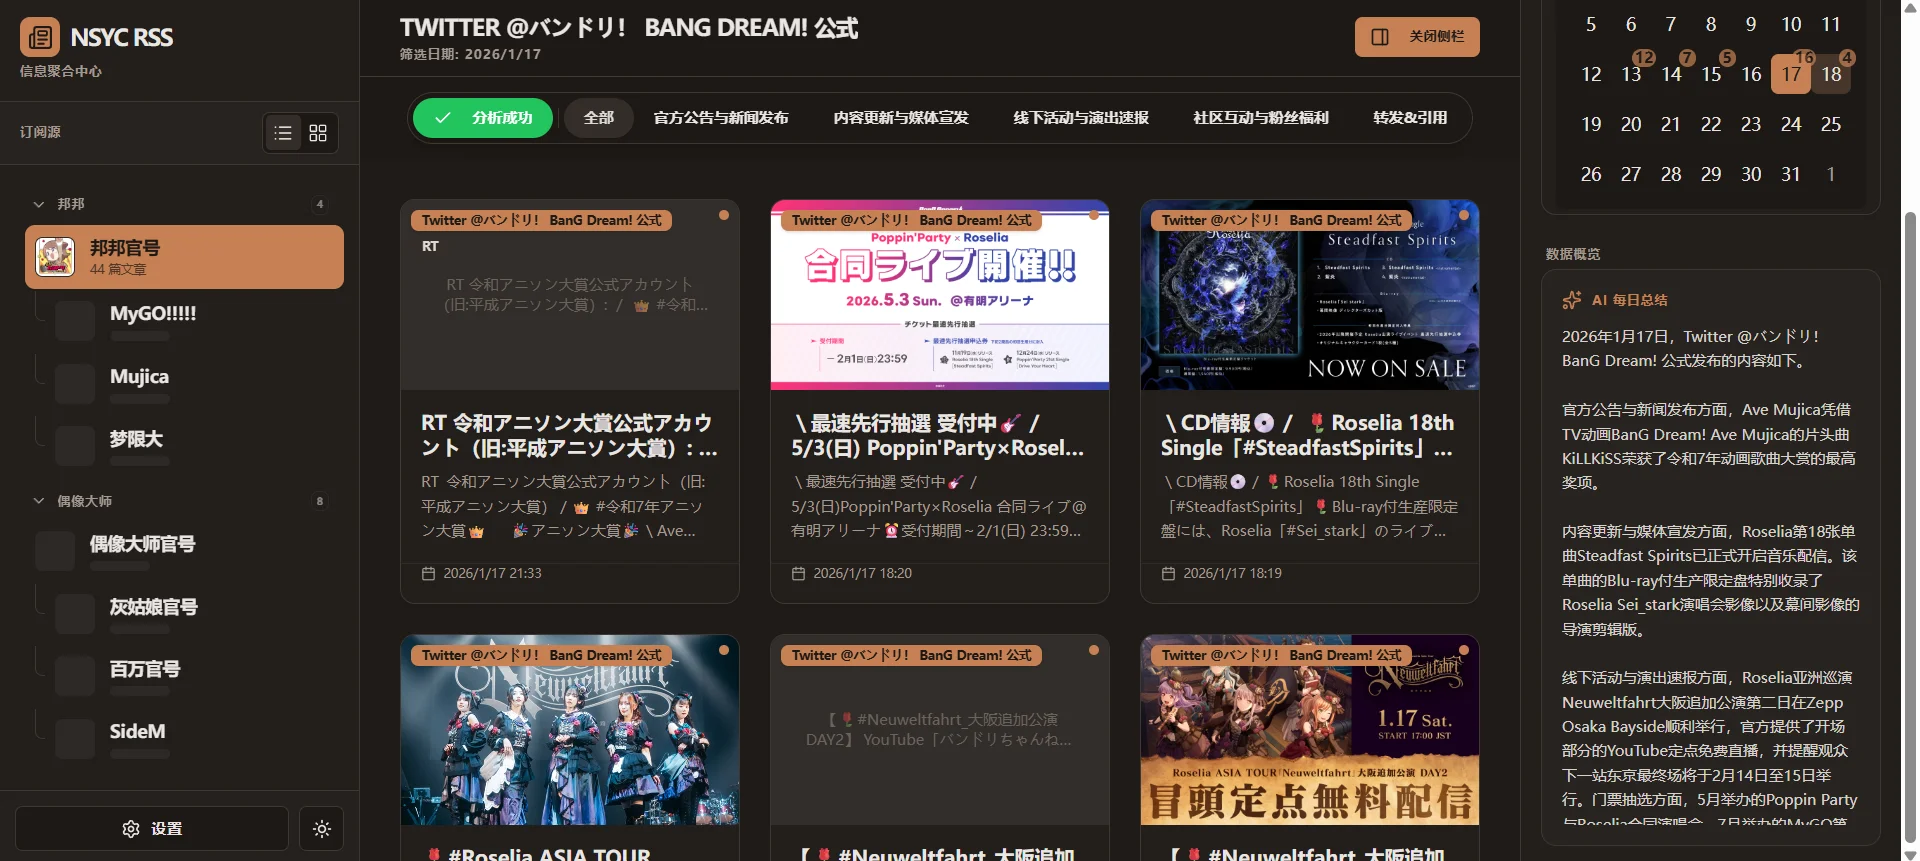Open the 冒頭定点無料配信 card thumbnail
This screenshot has height=861, width=1920.
pos(1310,730)
